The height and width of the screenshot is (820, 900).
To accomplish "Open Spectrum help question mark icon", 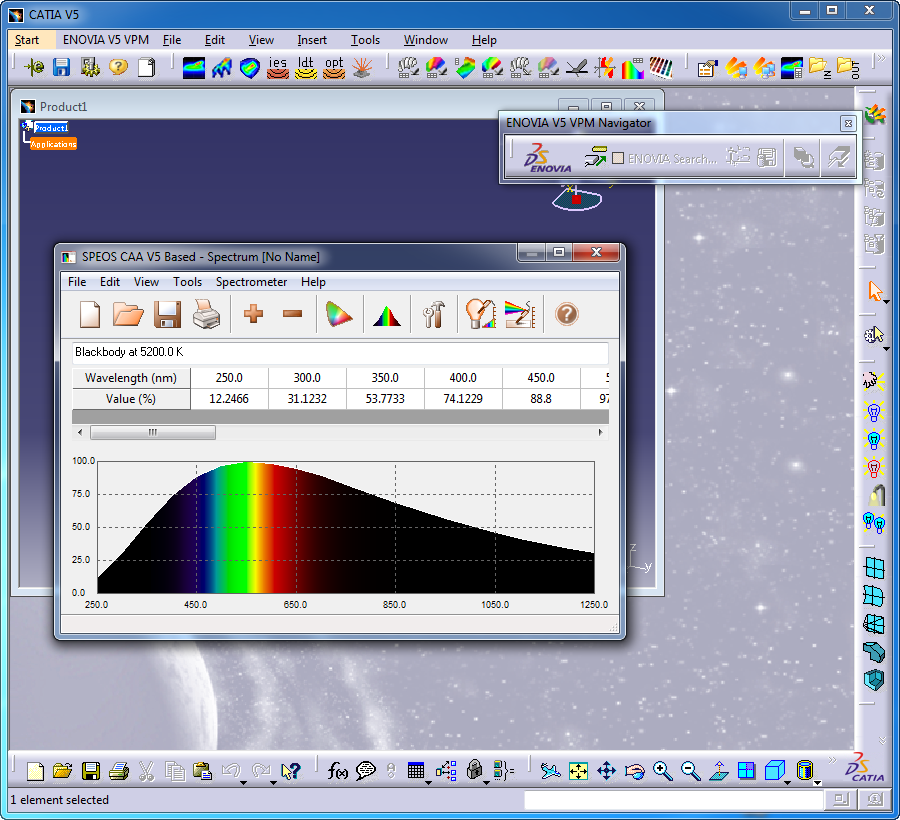I will 567,314.
